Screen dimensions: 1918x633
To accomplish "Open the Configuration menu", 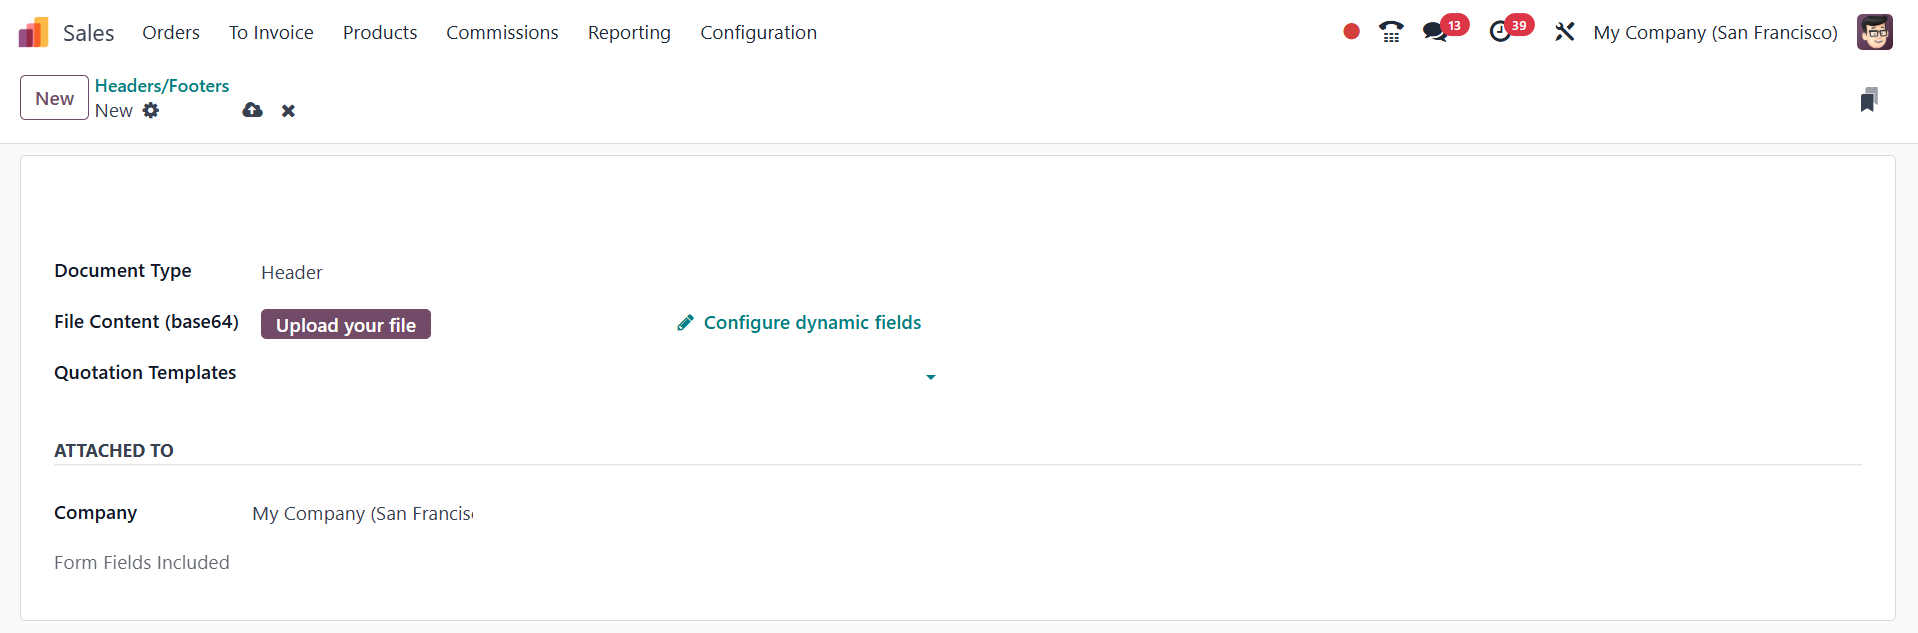I will (758, 32).
